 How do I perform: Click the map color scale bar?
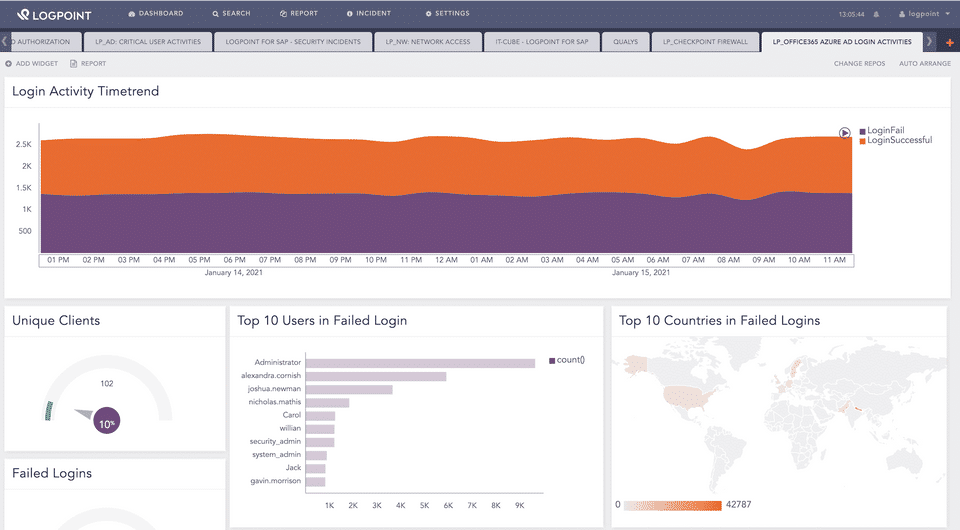(x=672, y=505)
